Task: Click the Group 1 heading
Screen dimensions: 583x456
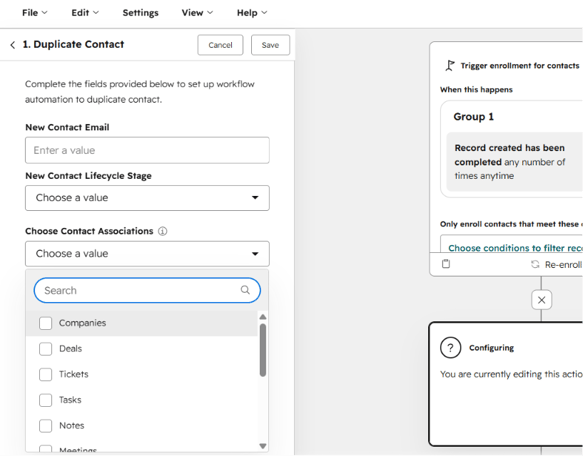Action: (x=473, y=117)
